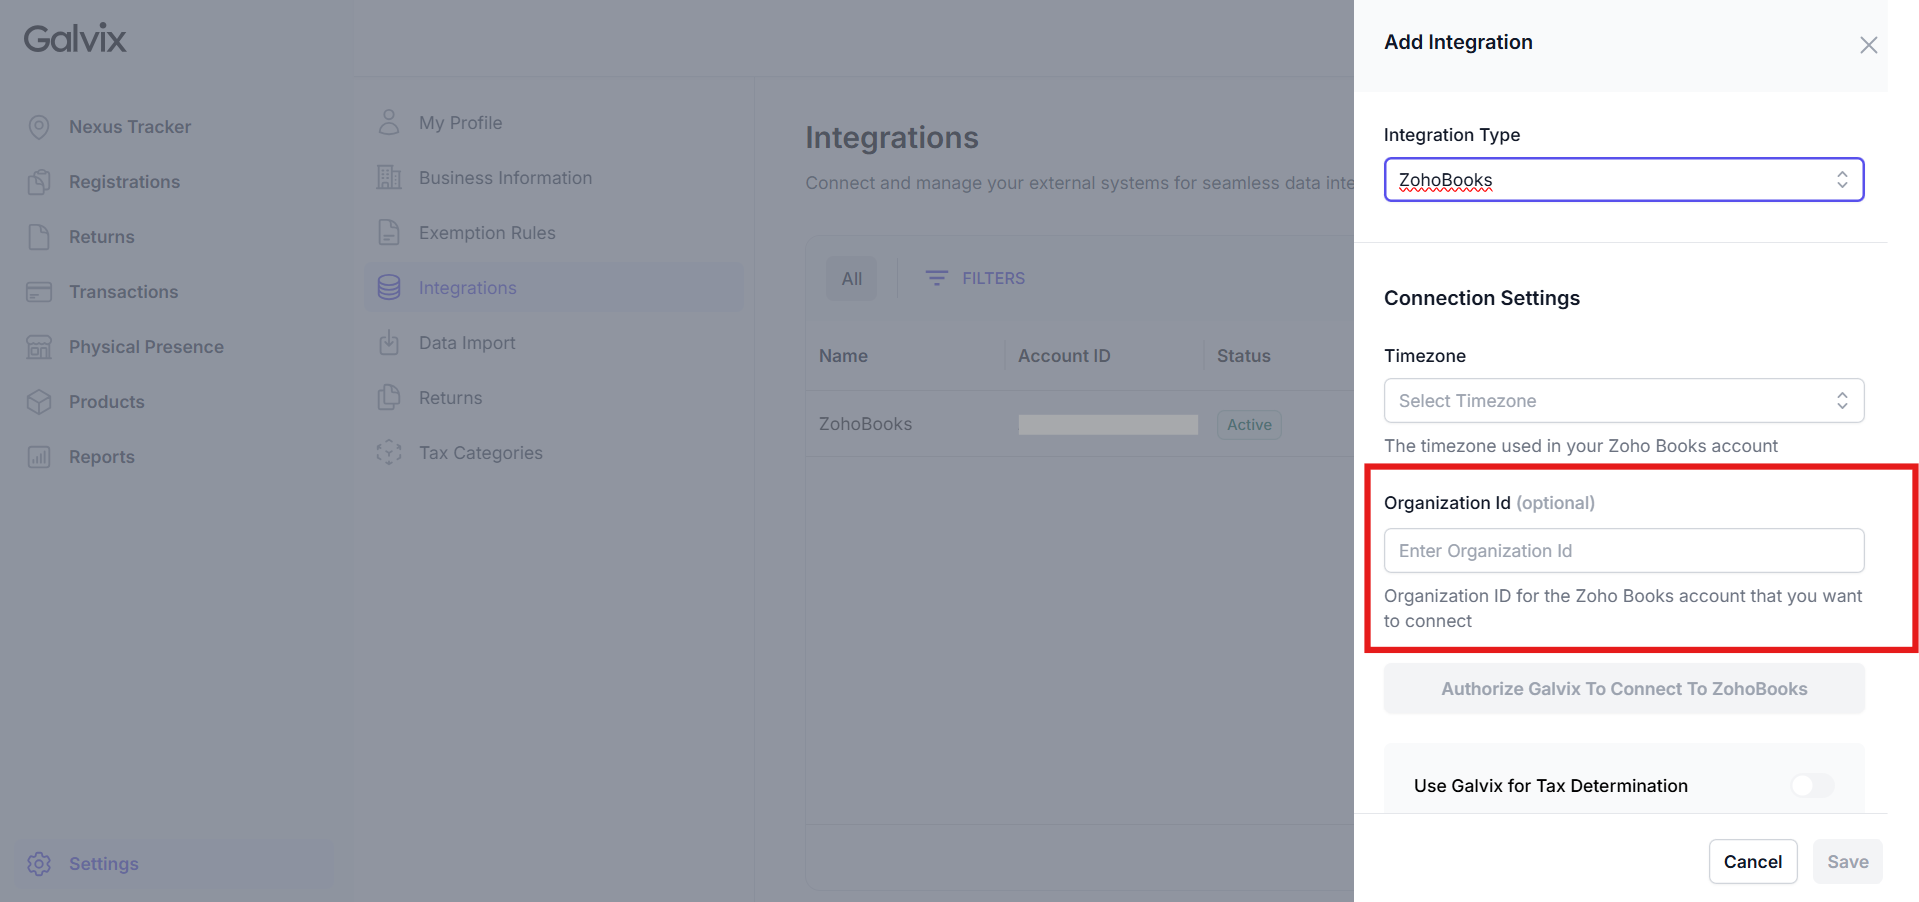Select the All filter tab
1919x902 pixels.
[x=851, y=279]
